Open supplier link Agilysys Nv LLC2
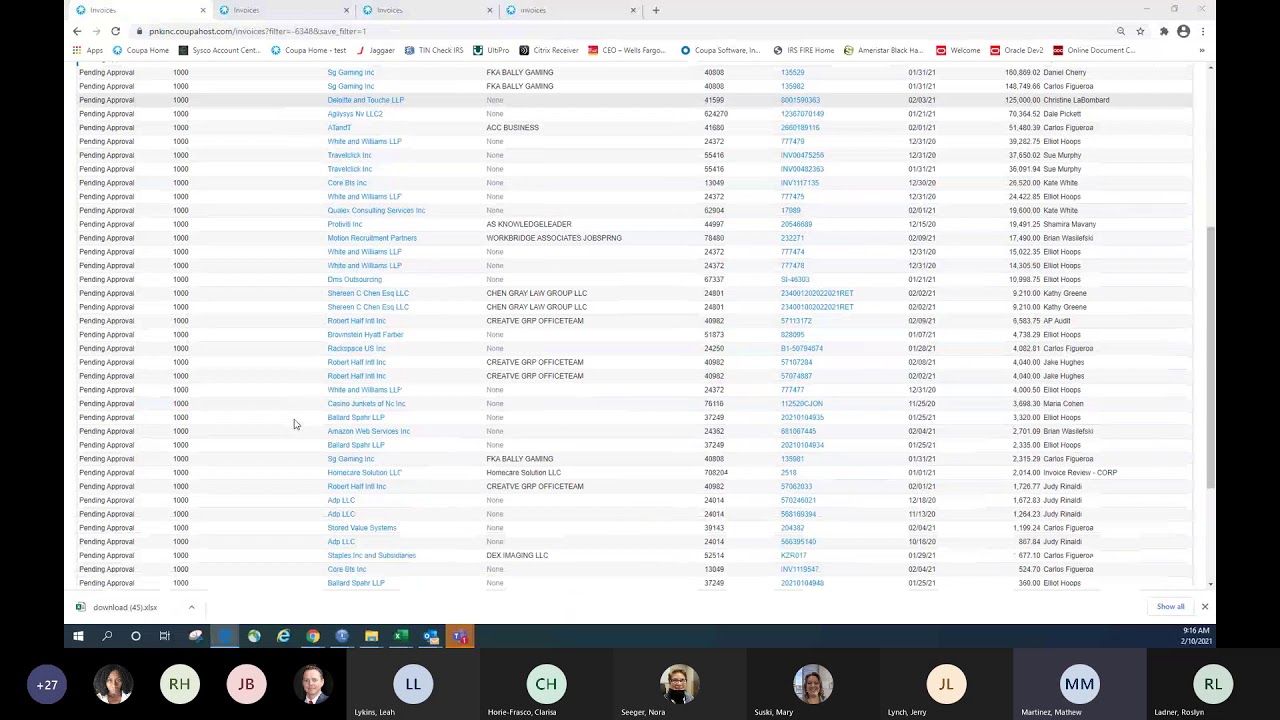The image size is (1280, 720). pos(354,114)
